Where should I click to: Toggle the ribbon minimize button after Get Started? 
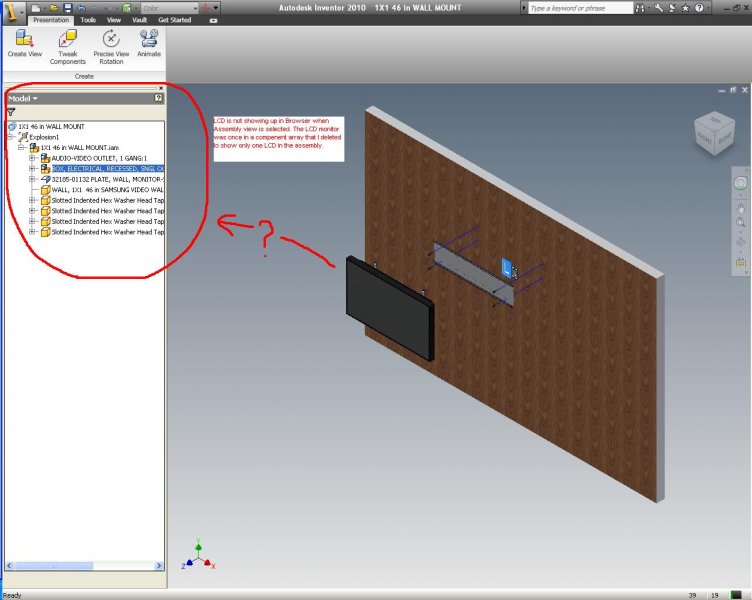[x=213, y=21]
